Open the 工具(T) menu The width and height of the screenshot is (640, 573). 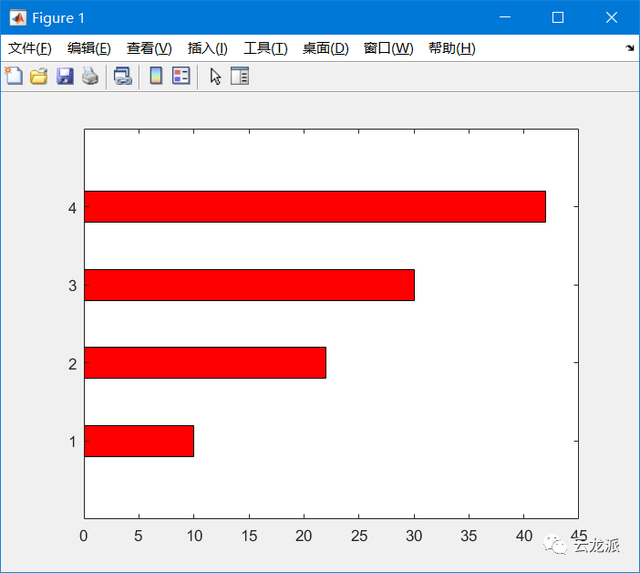pos(265,48)
